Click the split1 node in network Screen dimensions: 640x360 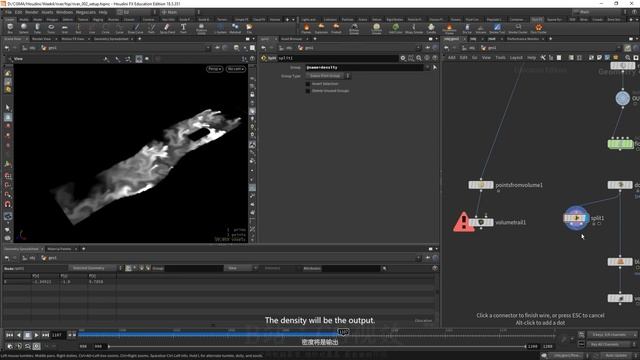[576, 218]
